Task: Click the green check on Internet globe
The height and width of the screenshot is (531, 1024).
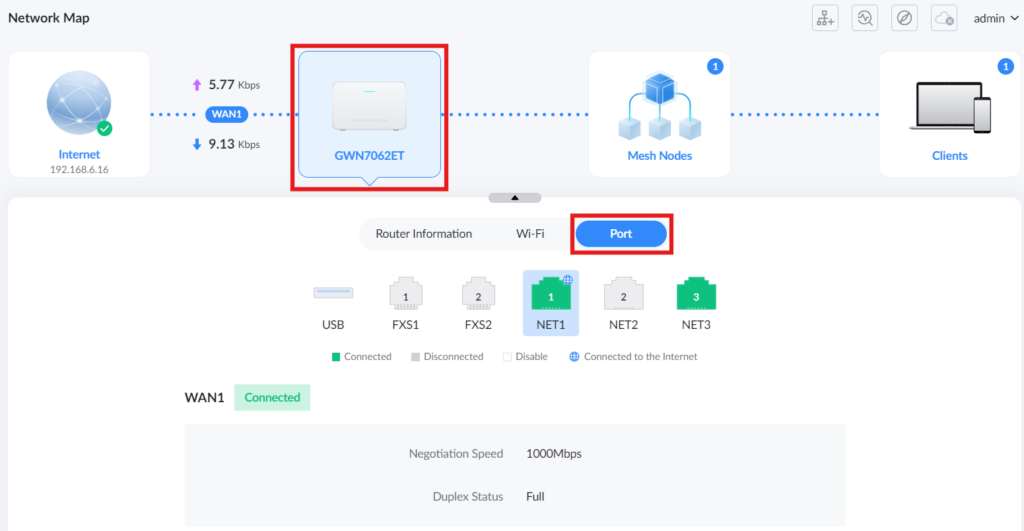Action: tap(104, 129)
